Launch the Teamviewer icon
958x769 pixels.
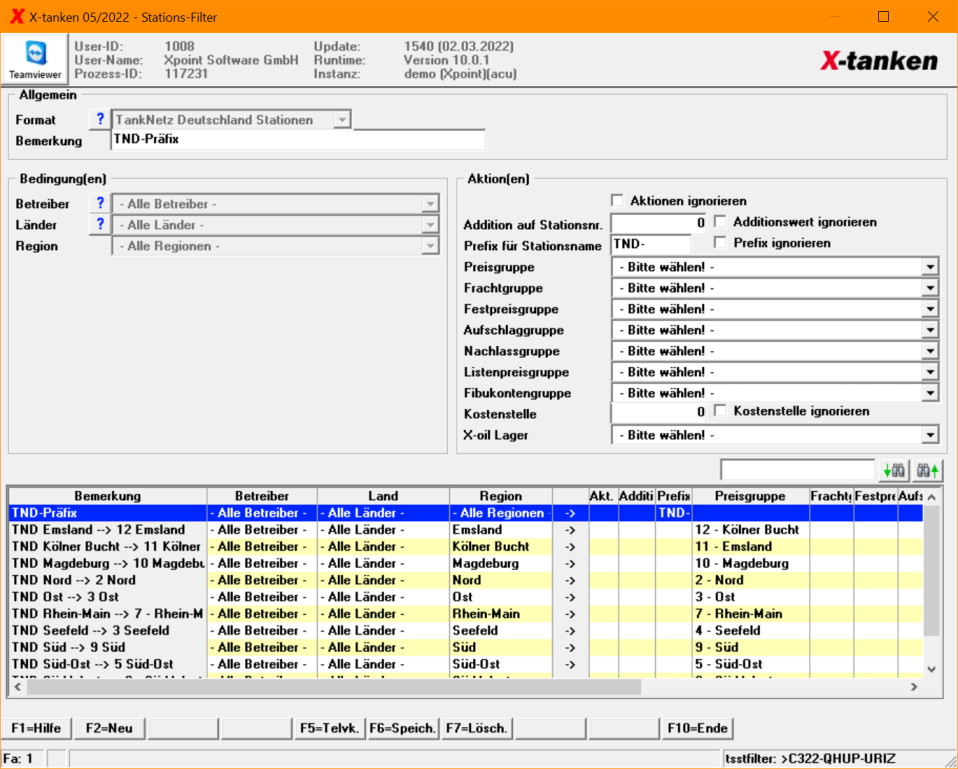click(x=35, y=59)
